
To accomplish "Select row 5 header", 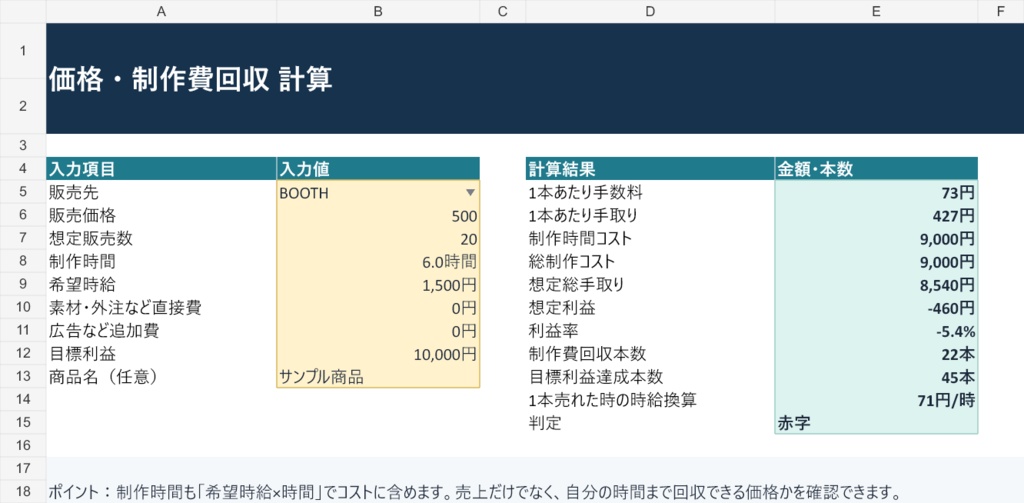I will [x=23, y=192].
